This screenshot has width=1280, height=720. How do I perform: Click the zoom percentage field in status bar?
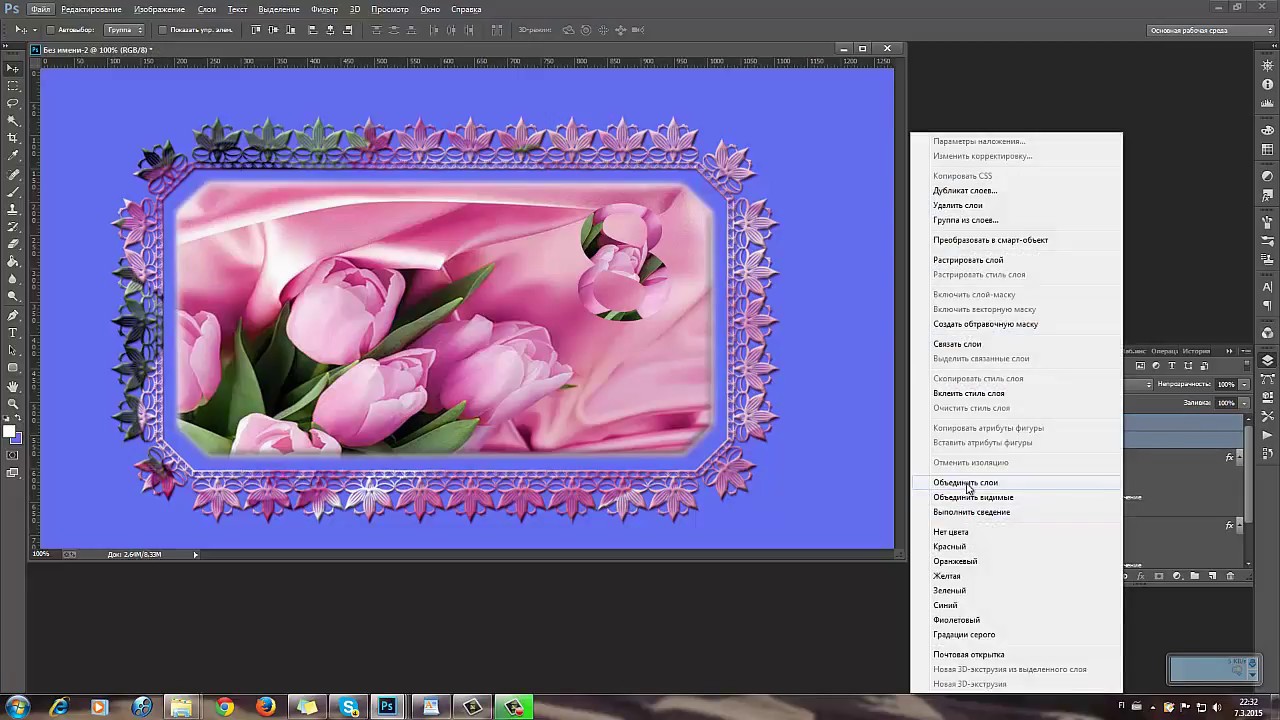coord(43,554)
